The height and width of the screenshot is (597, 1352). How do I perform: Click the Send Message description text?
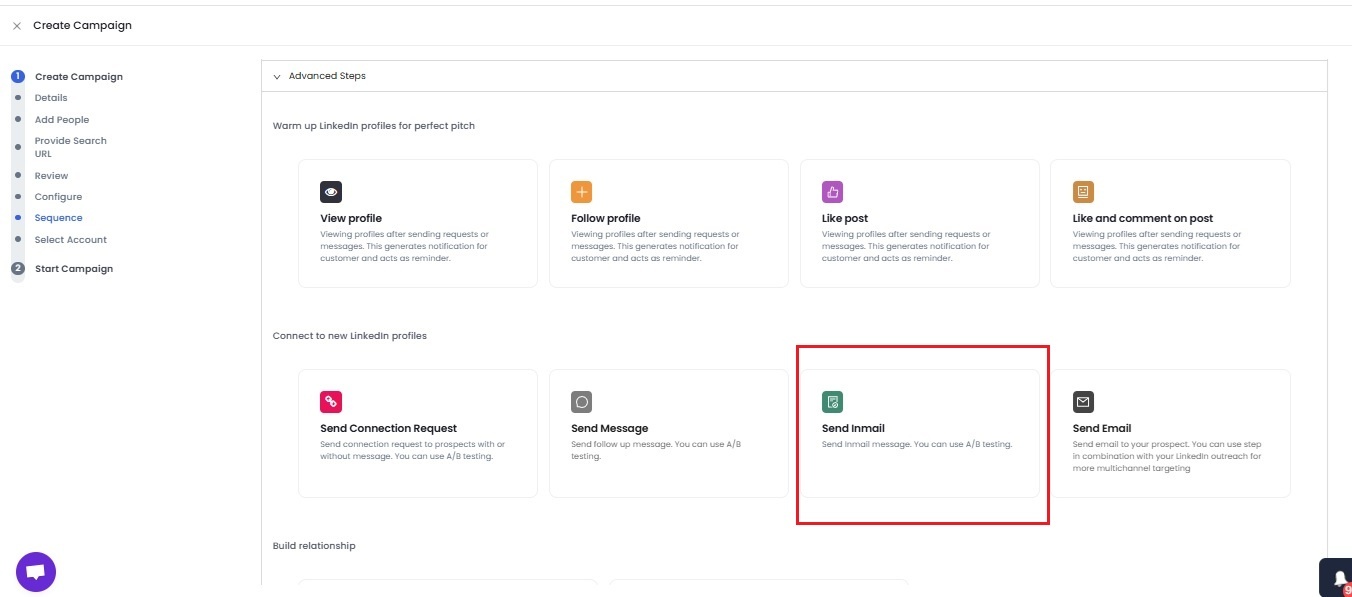tap(656, 450)
